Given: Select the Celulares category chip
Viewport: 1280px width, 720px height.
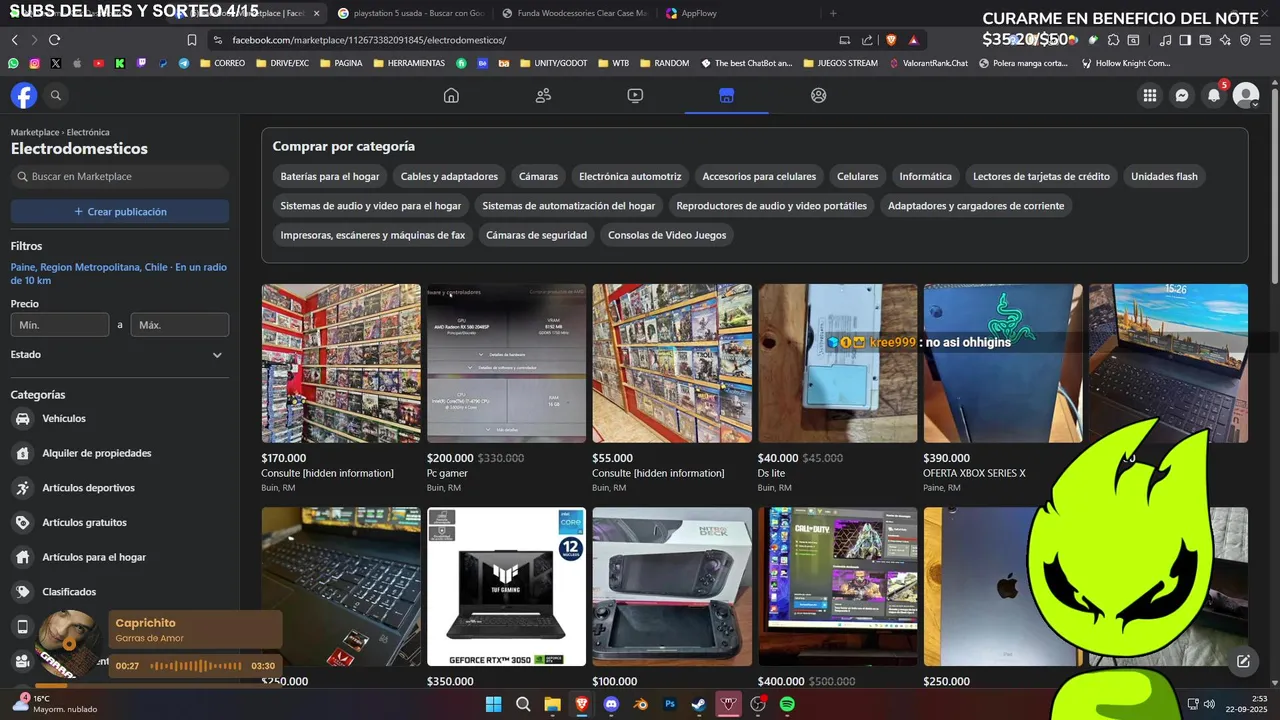Looking at the screenshot, I should tap(857, 176).
